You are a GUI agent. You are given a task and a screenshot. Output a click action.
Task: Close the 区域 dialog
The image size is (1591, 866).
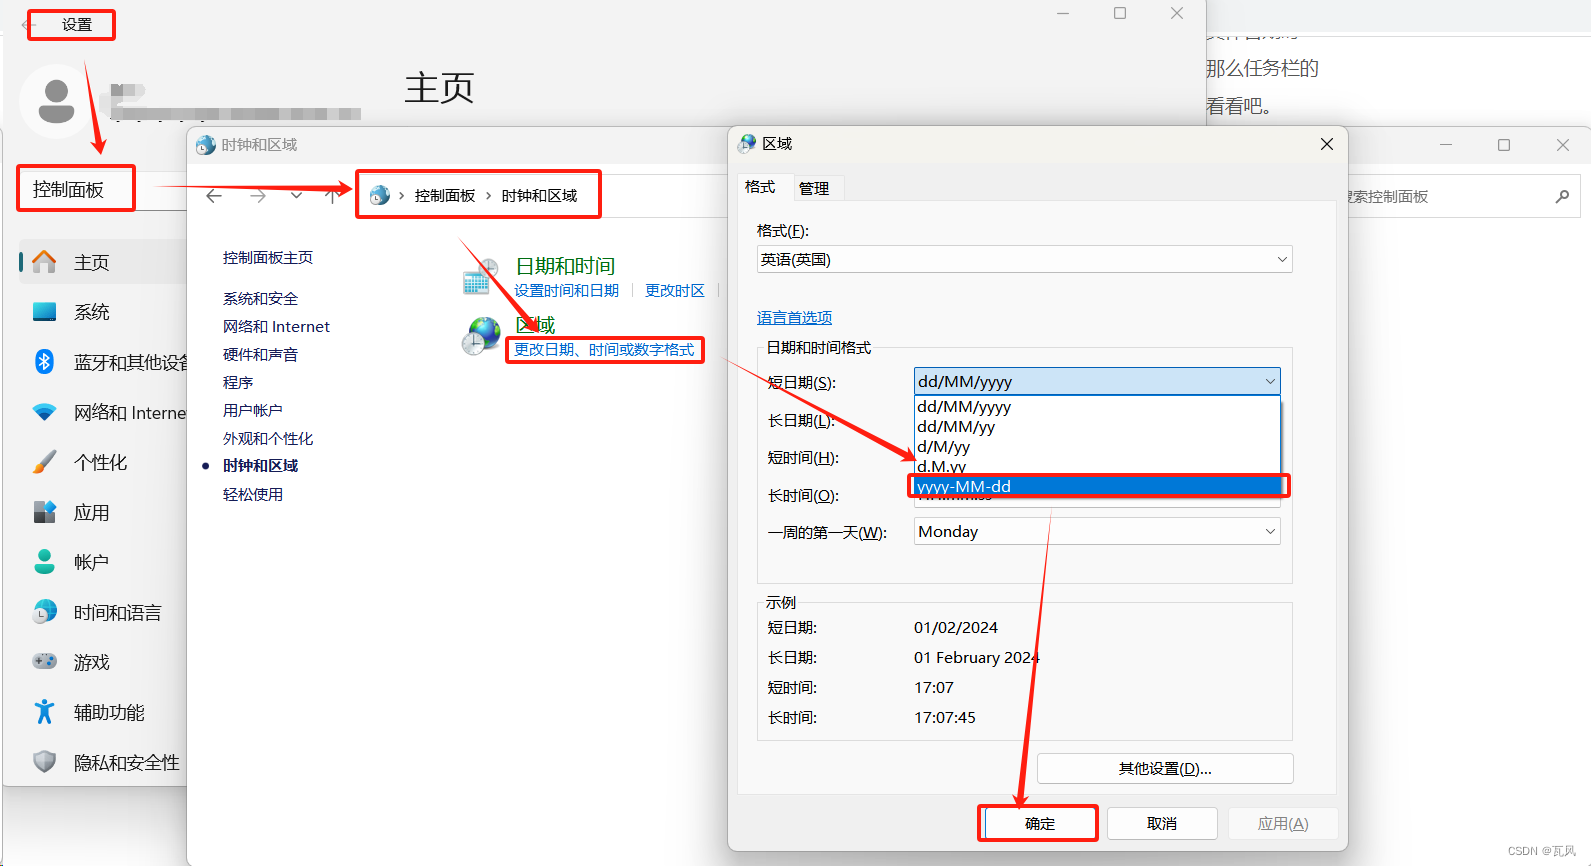click(x=1327, y=144)
